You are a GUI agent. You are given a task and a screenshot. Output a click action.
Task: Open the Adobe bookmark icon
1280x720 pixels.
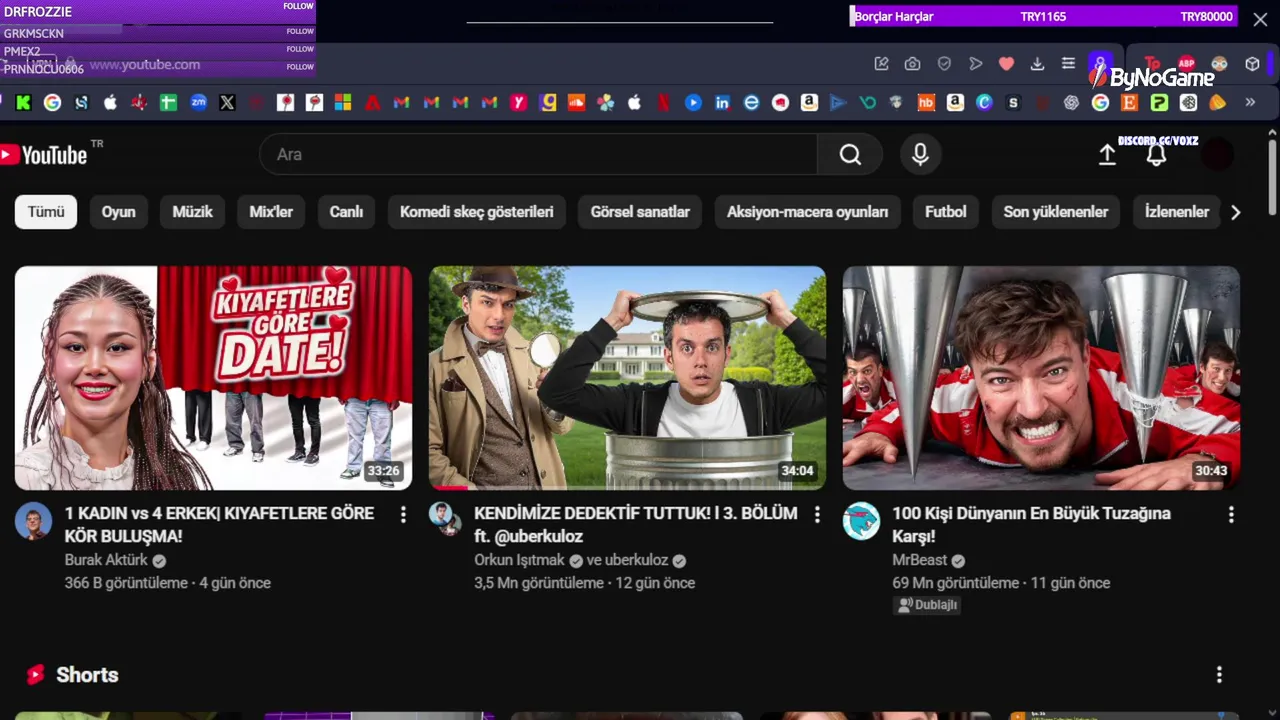[x=372, y=102]
